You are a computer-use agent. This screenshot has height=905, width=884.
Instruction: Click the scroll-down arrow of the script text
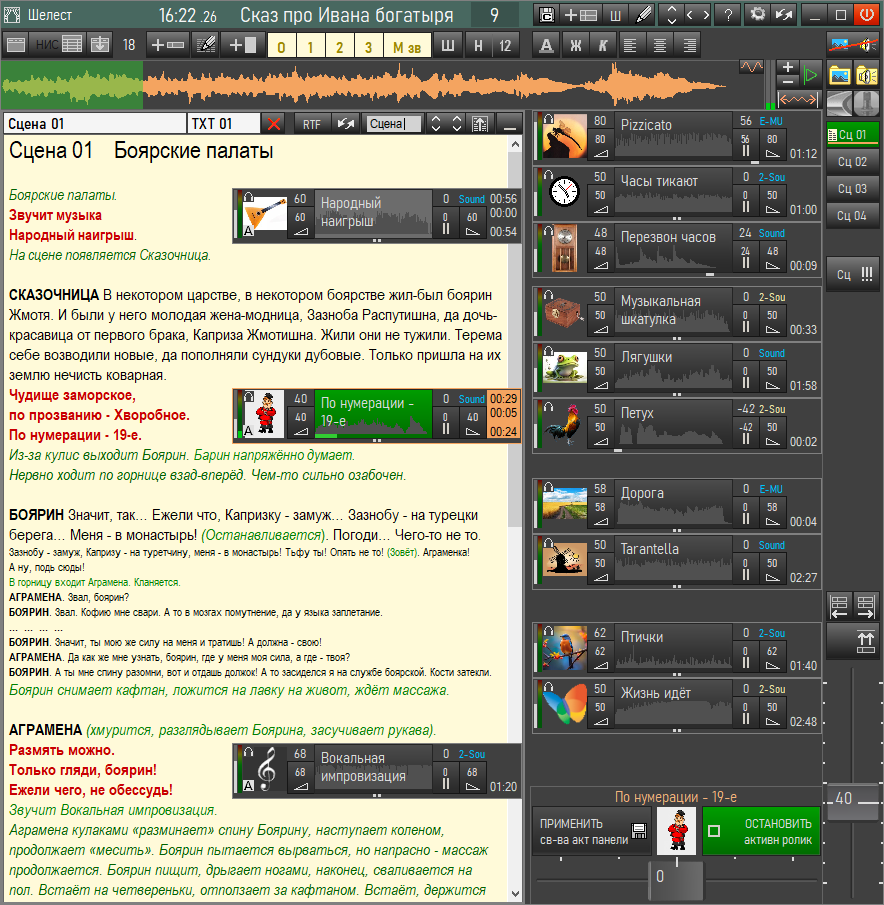[515, 894]
